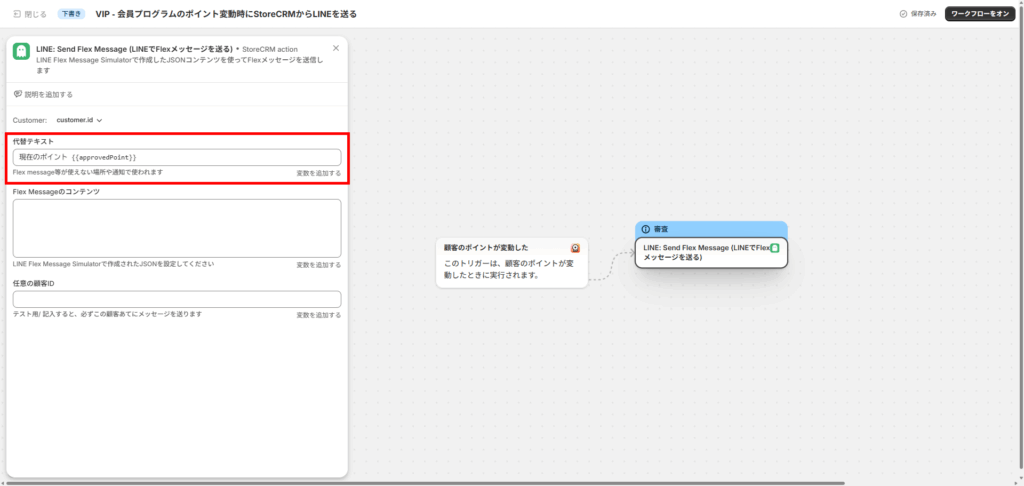Click the 閉じる exit icon at top left

(17, 14)
